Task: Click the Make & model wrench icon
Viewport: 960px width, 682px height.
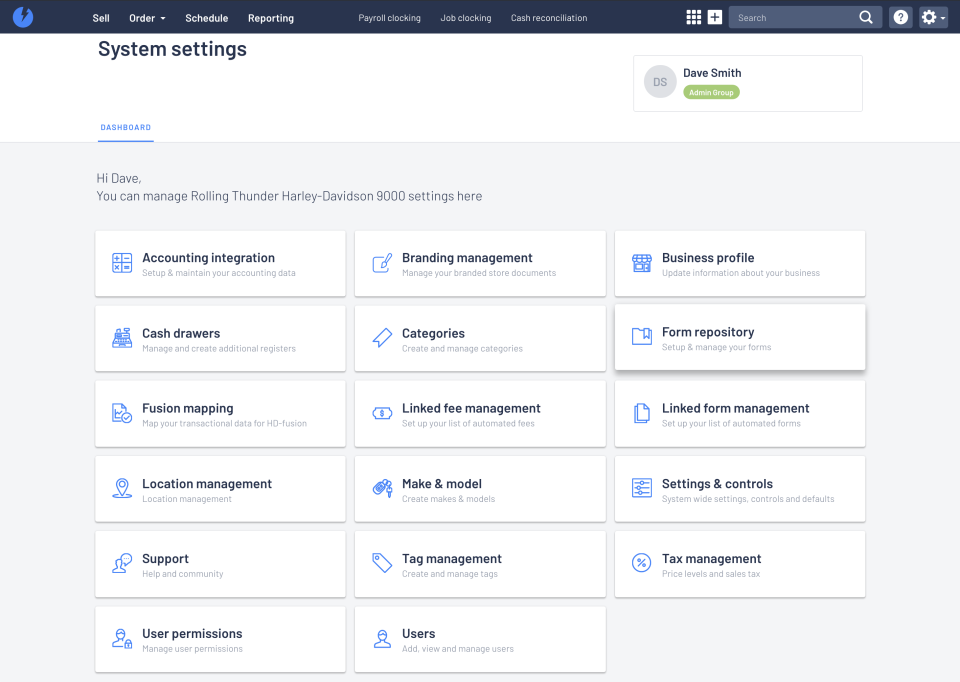Action: [x=381, y=488]
